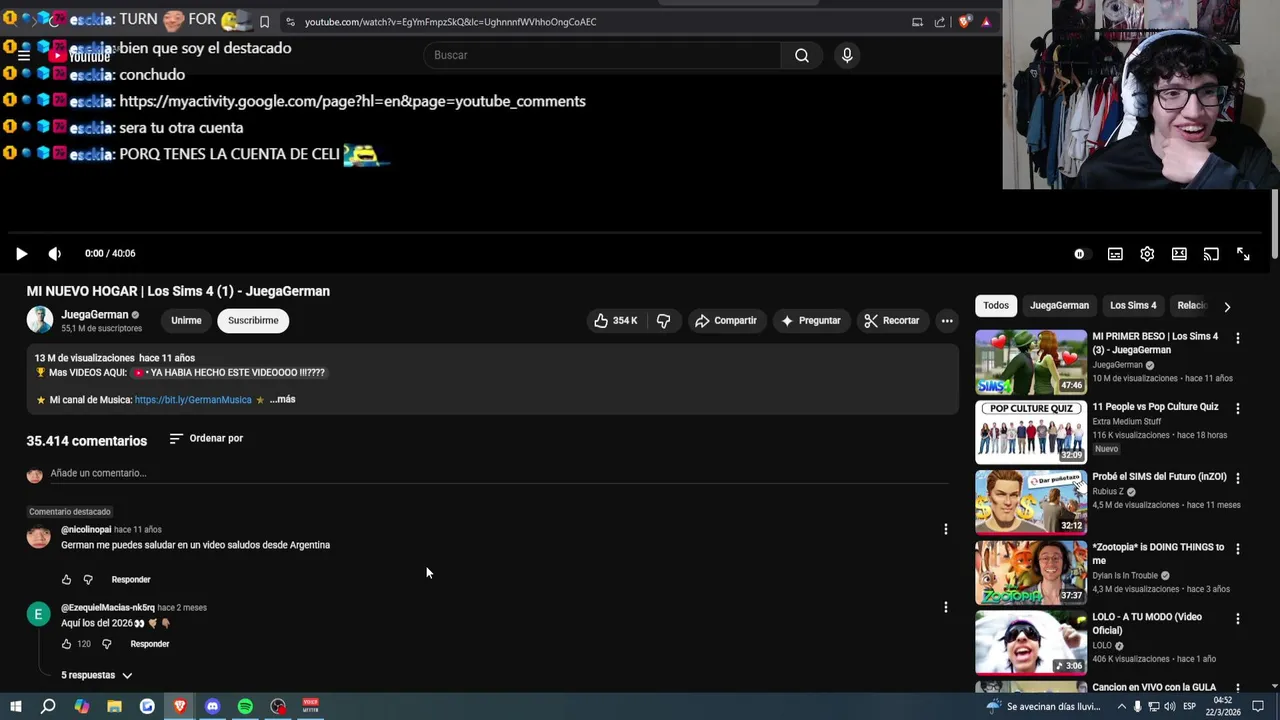Click the Añade un comentario field
Screen dimensions: 1280x720
click(500, 474)
